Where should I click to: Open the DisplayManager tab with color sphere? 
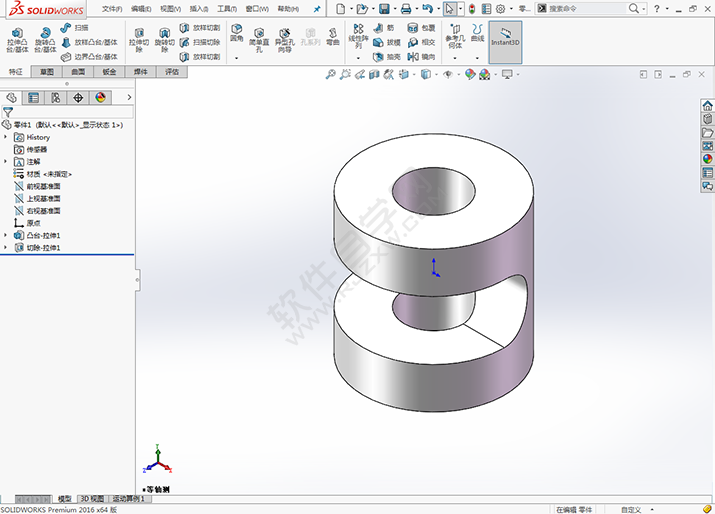pyautogui.click(x=100, y=97)
